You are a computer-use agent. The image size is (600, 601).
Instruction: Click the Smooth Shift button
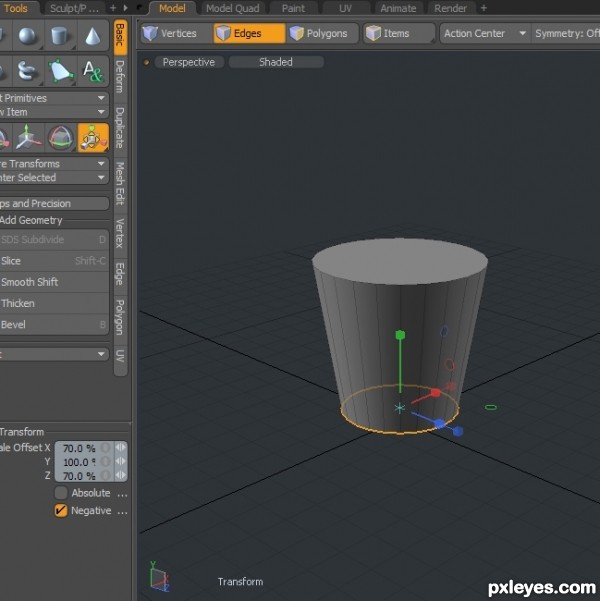[x=54, y=282]
